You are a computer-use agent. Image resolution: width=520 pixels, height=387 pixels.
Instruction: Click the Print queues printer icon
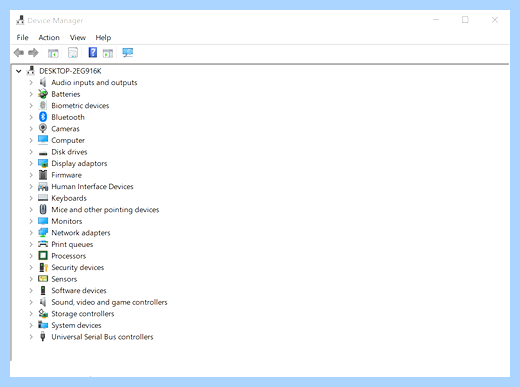[43, 244]
